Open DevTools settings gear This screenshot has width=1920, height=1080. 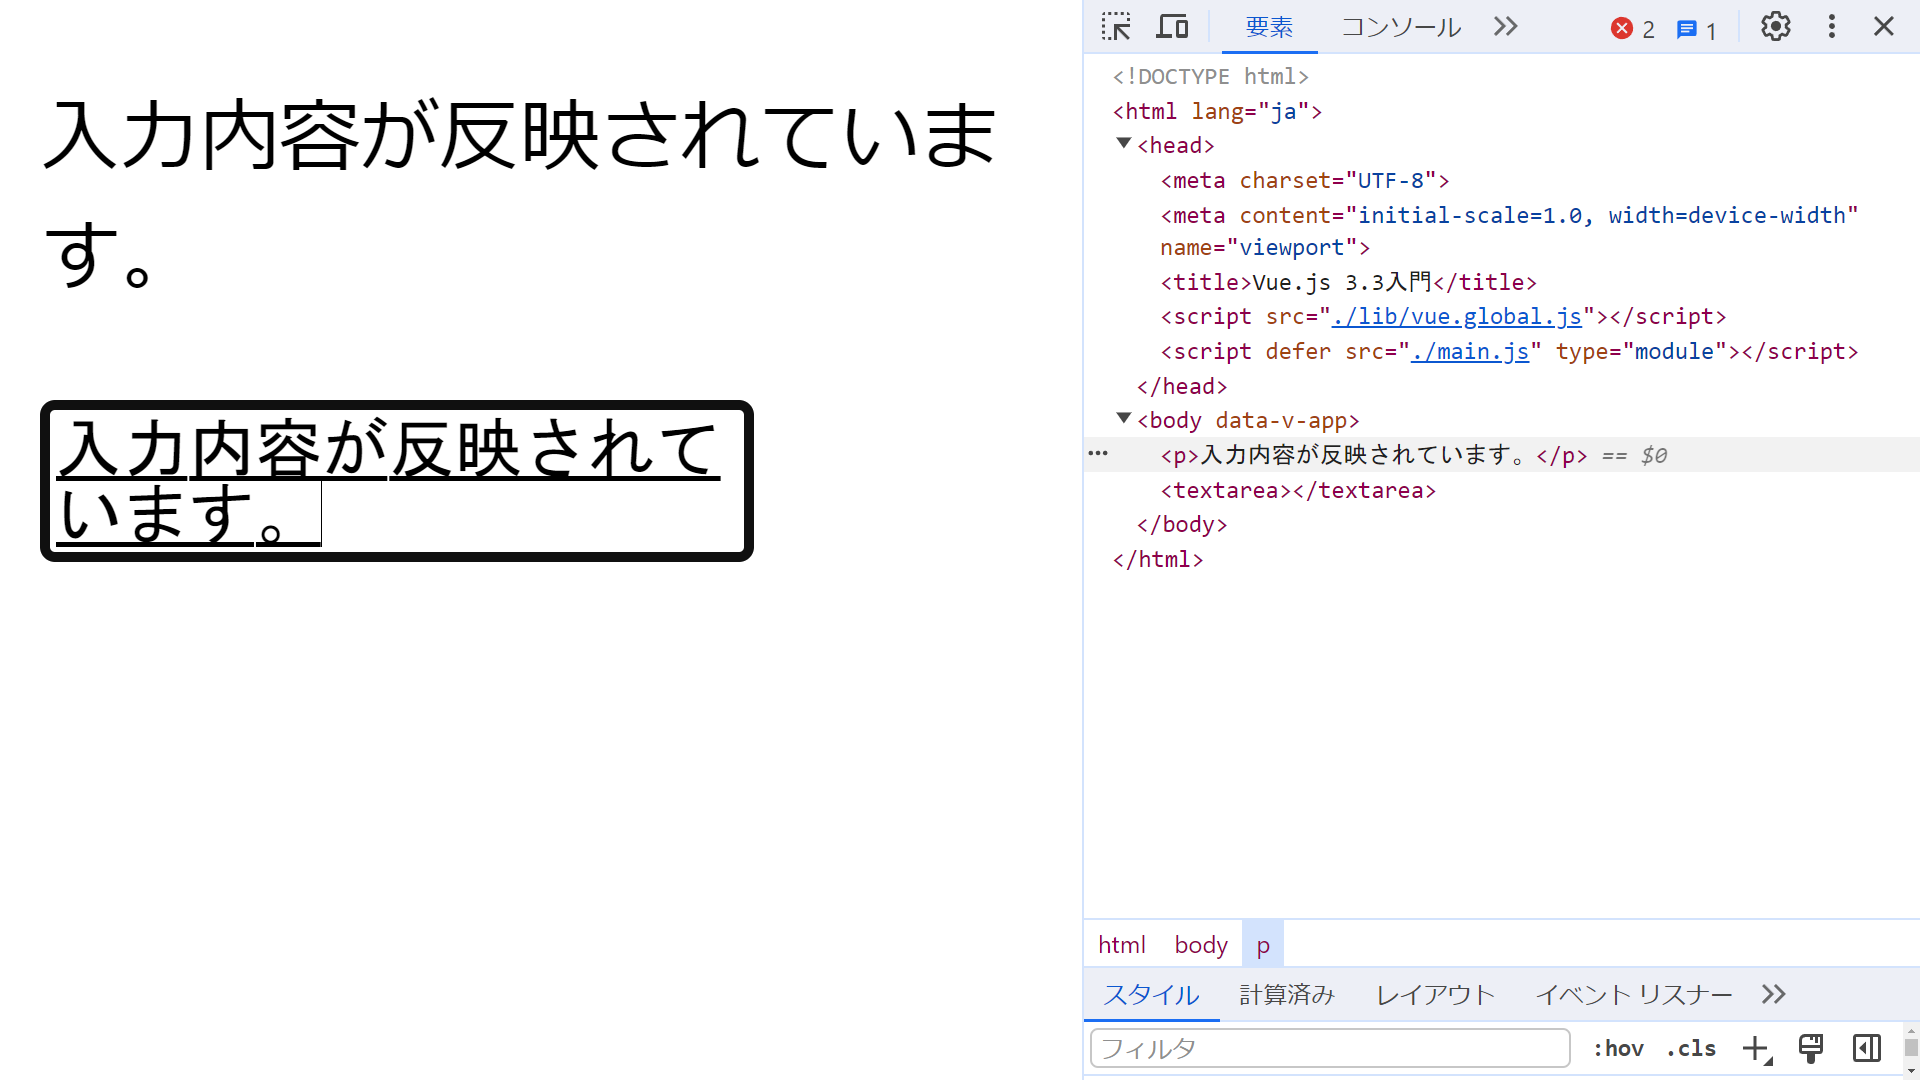(x=1775, y=27)
